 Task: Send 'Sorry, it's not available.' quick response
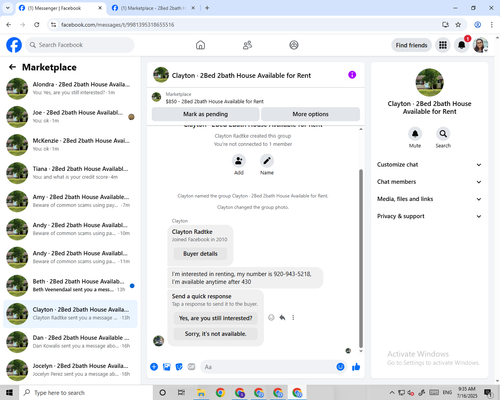(215, 334)
